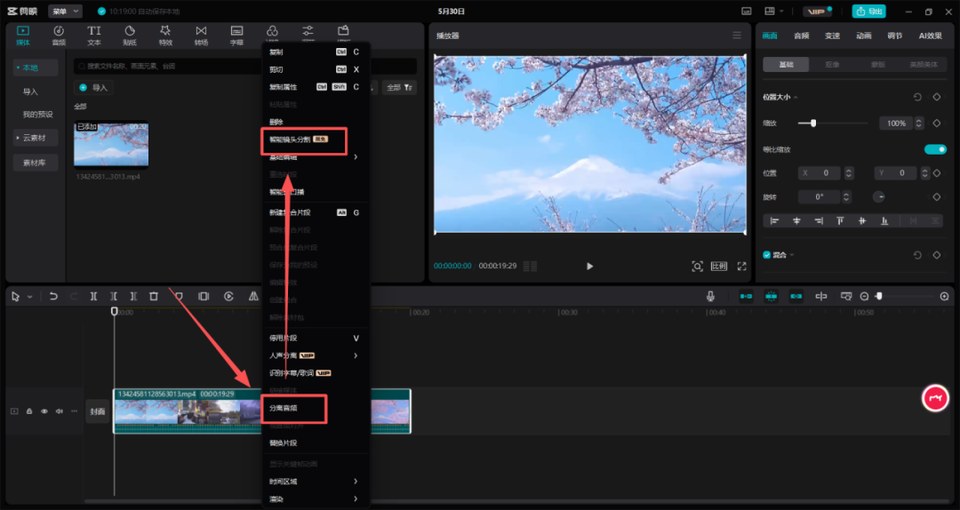Align the clip to the bottom edge

(884, 221)
